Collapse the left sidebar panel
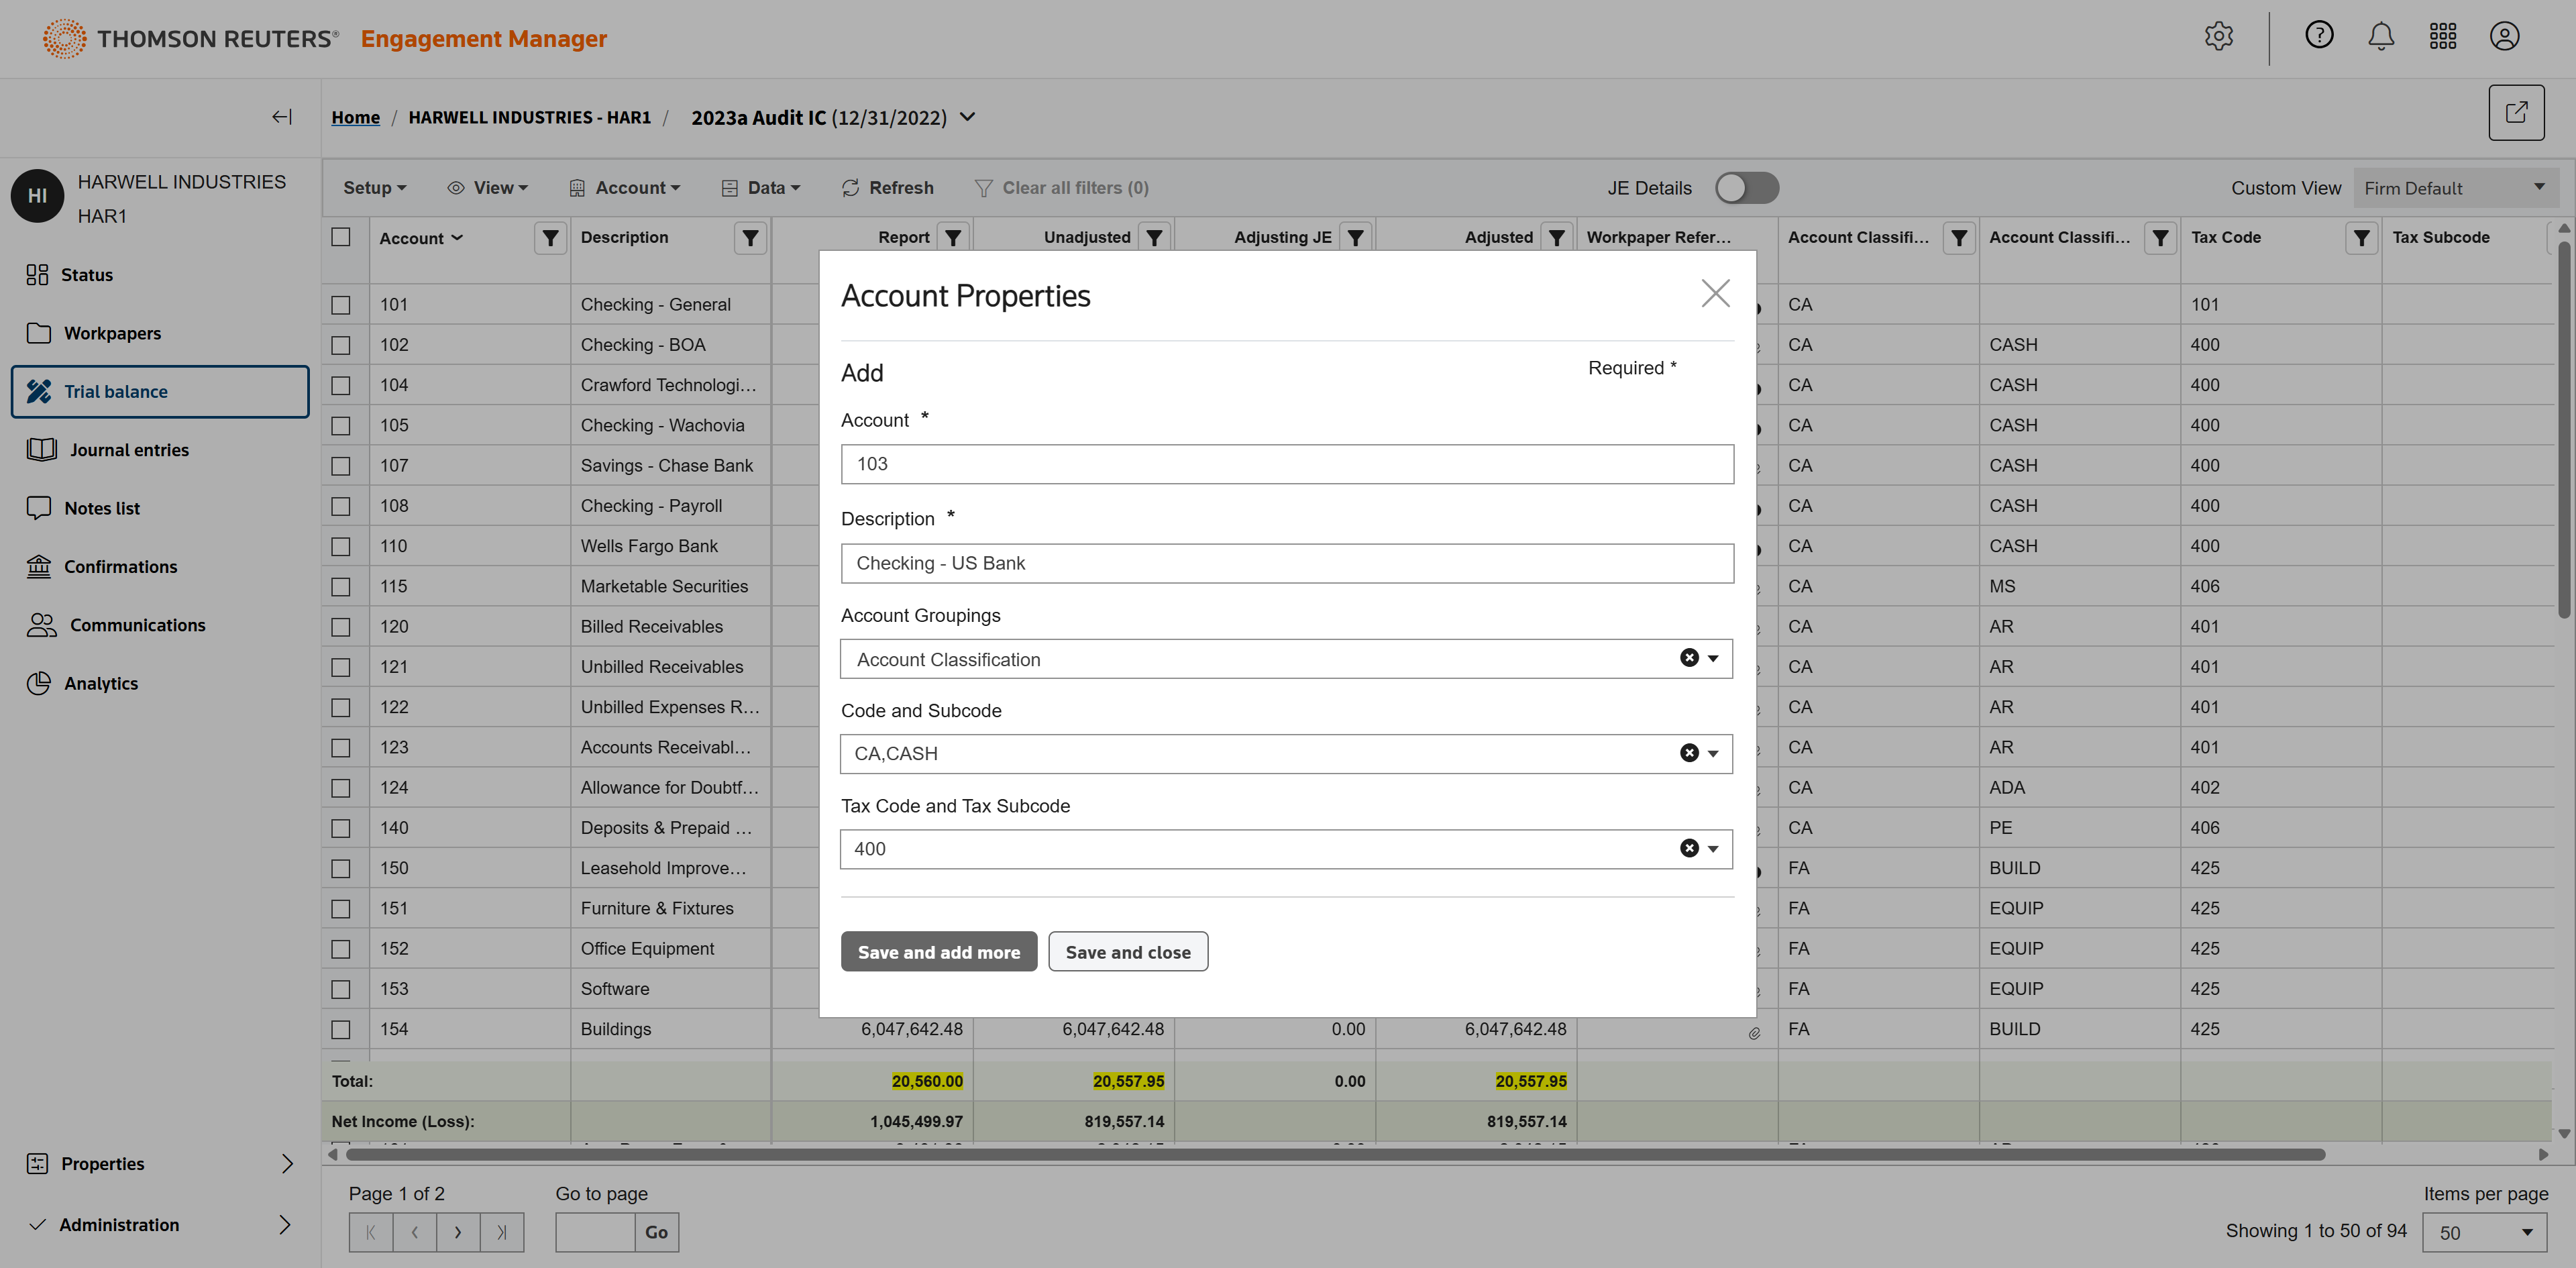The width and height of the screenshot is (2576, 1268). 282,117
